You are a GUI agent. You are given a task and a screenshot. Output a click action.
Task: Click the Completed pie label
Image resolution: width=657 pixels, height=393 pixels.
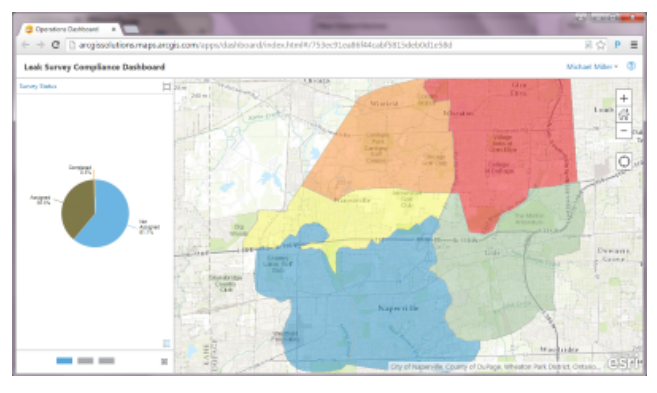point(80,169)
